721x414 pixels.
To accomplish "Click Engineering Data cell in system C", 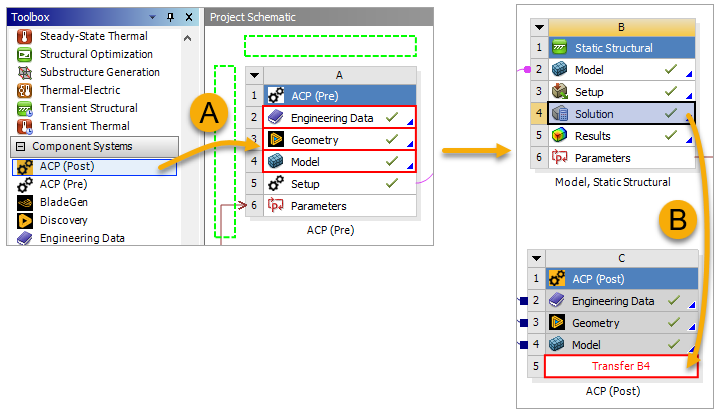I will (x=622, y=300).
